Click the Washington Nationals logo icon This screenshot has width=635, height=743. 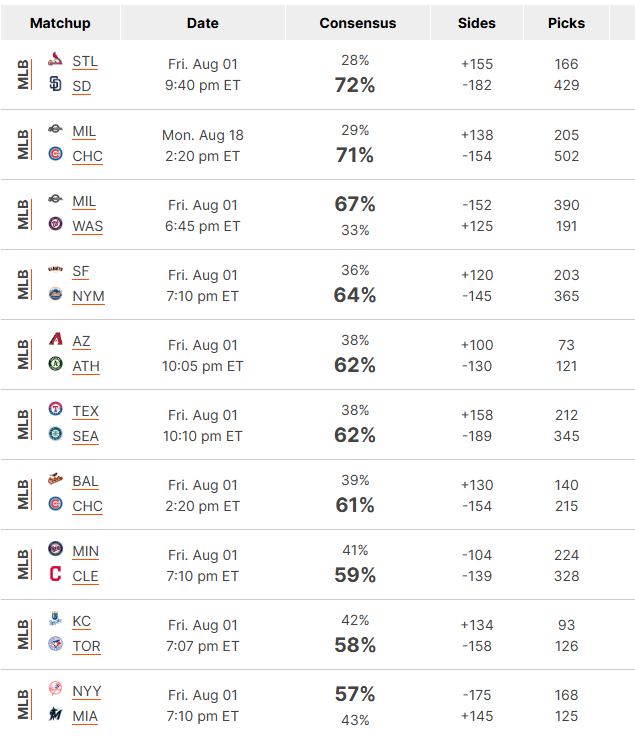55,224
